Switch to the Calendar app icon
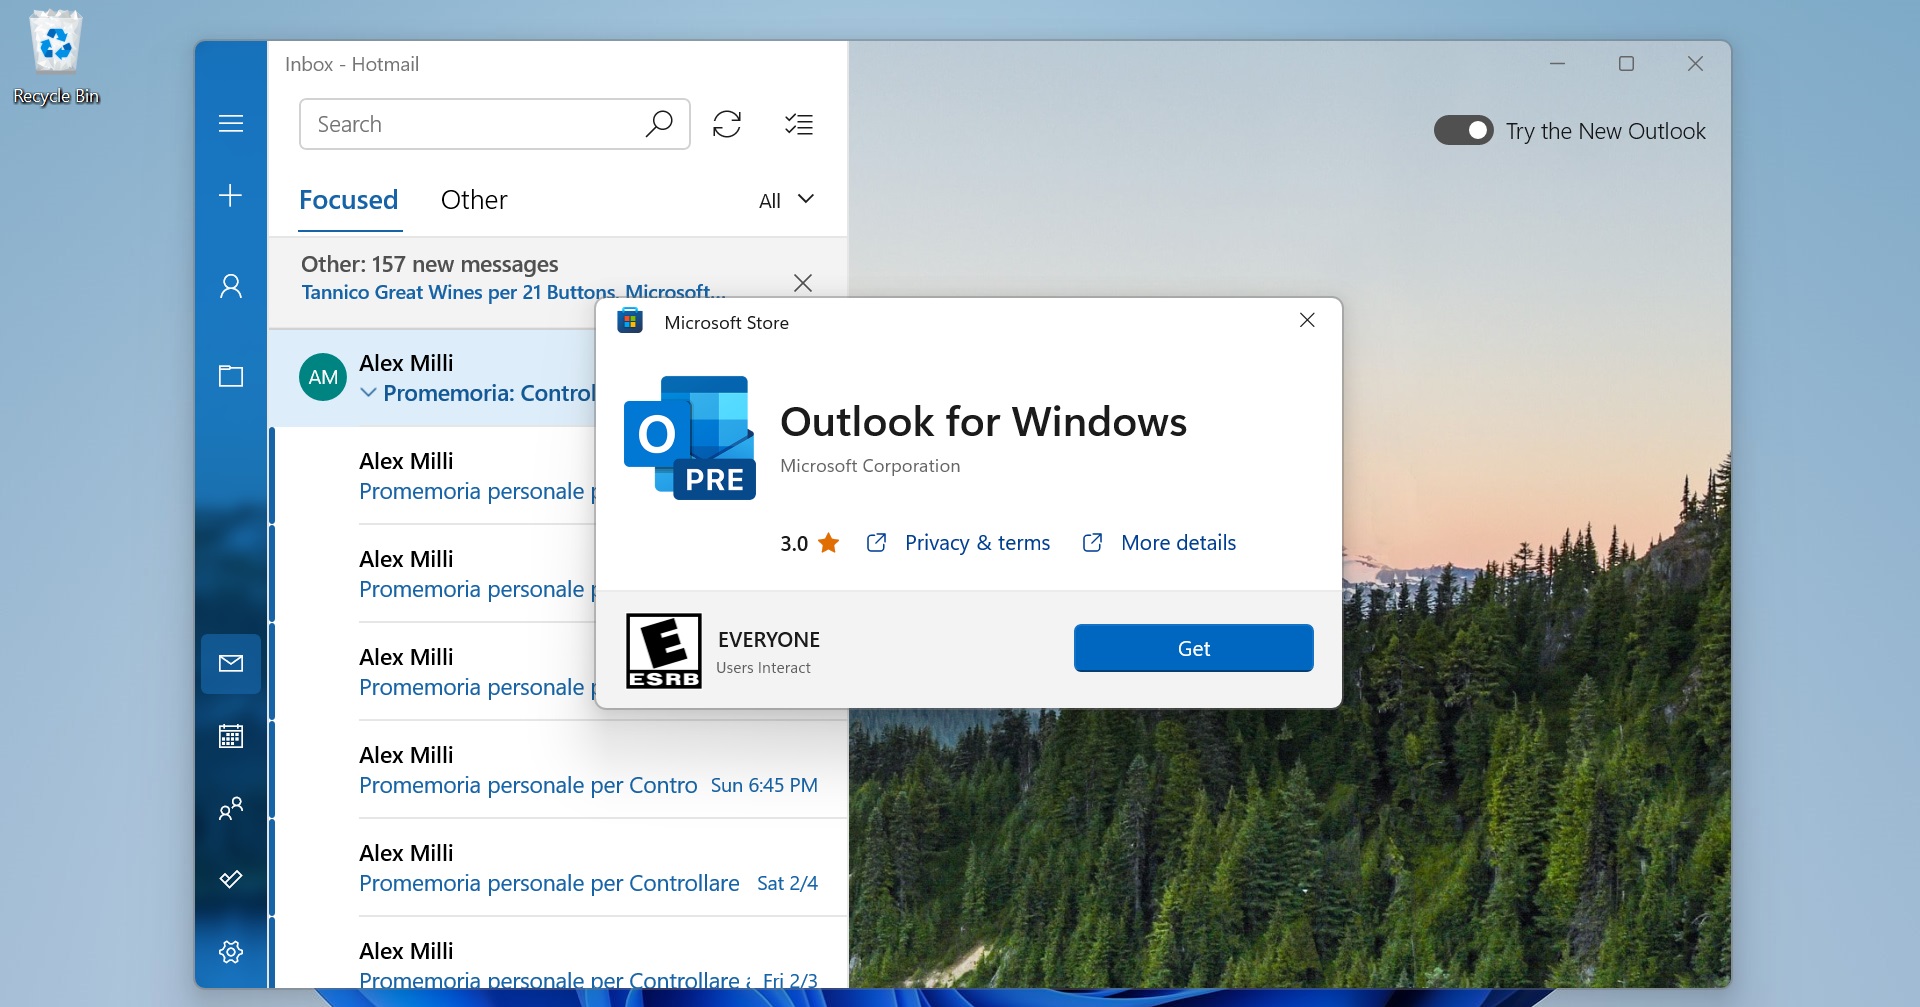 coord(231,736)
